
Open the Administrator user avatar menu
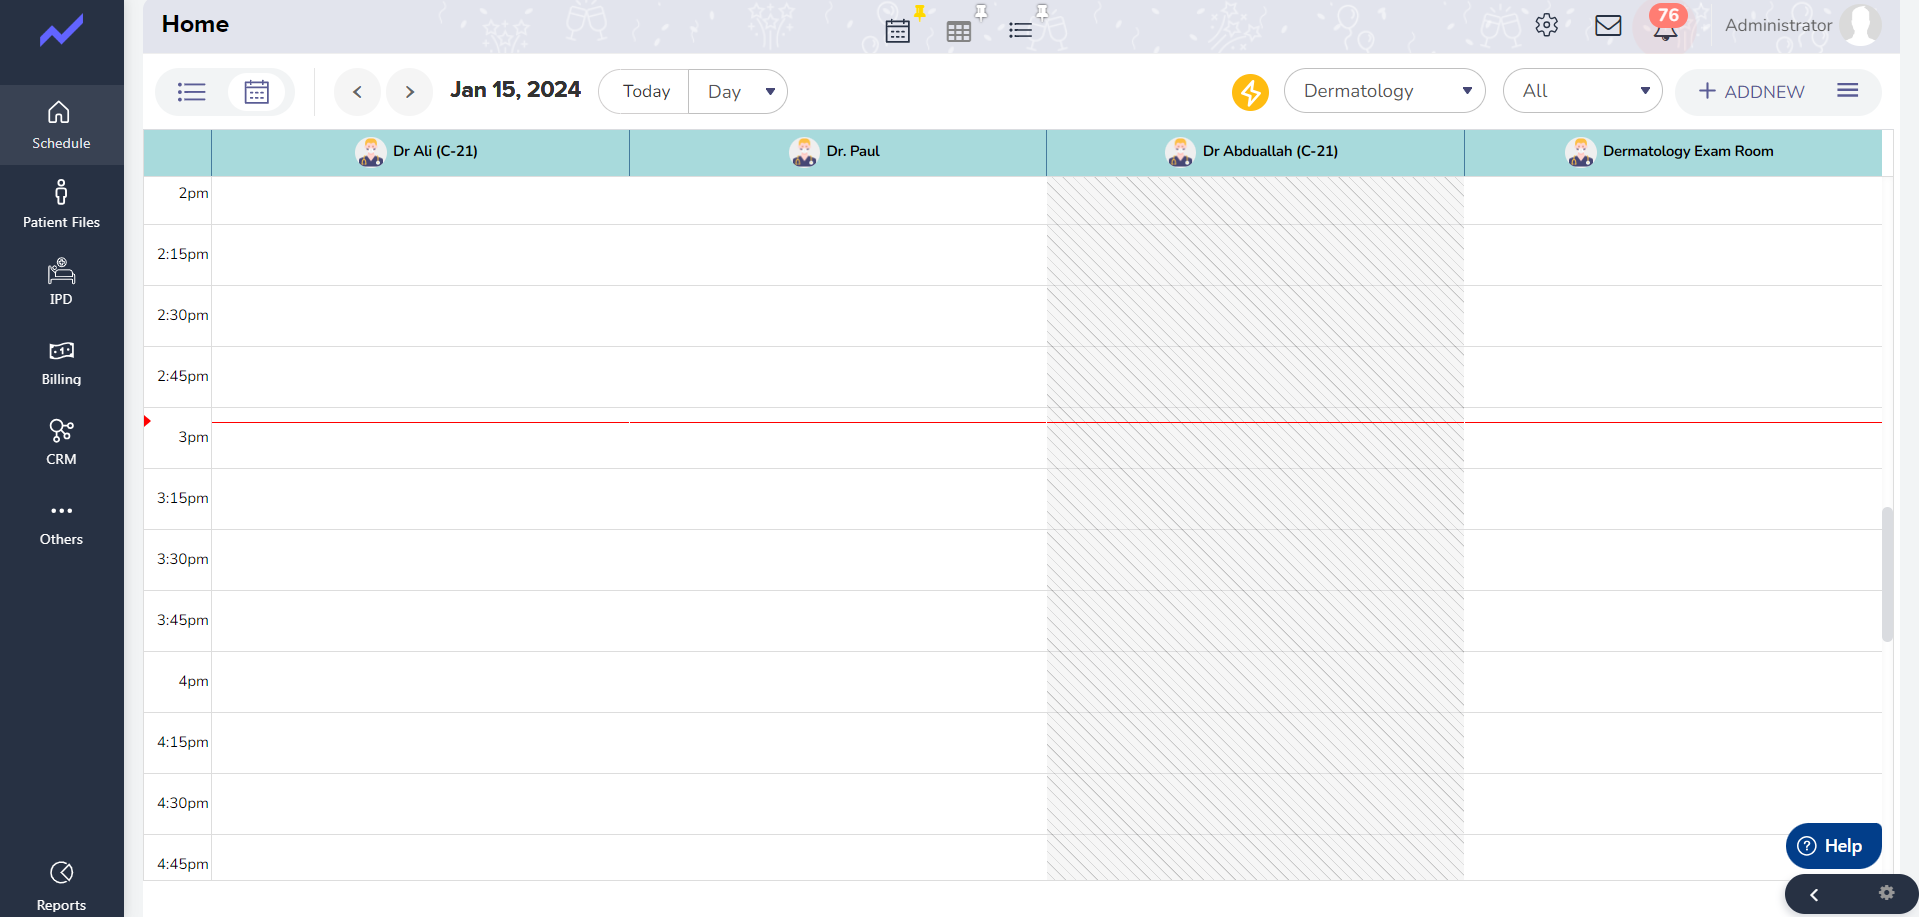click(1861, 25)
